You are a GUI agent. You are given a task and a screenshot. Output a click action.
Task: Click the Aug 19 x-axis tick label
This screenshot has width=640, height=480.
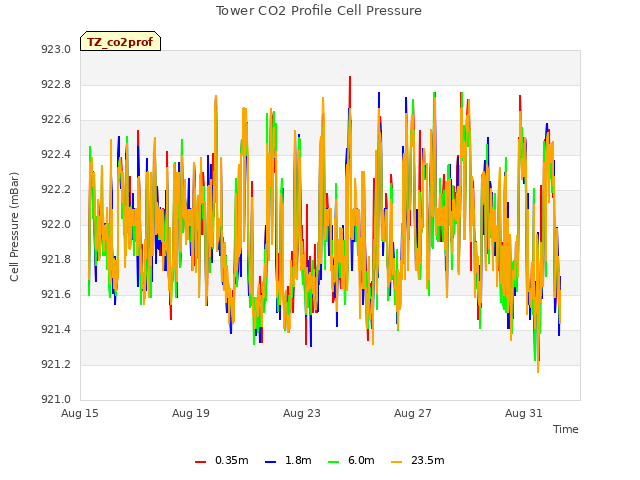point(191,413)
